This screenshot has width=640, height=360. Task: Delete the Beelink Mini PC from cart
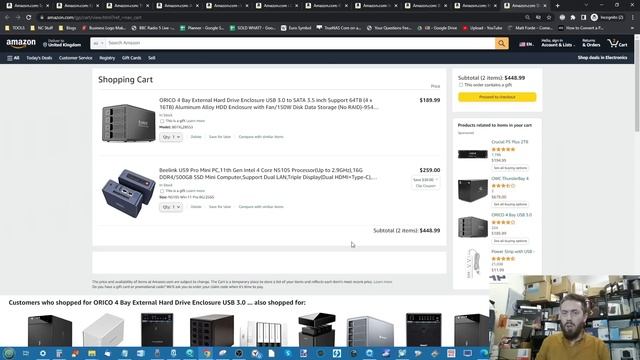[x=196, y=207]
